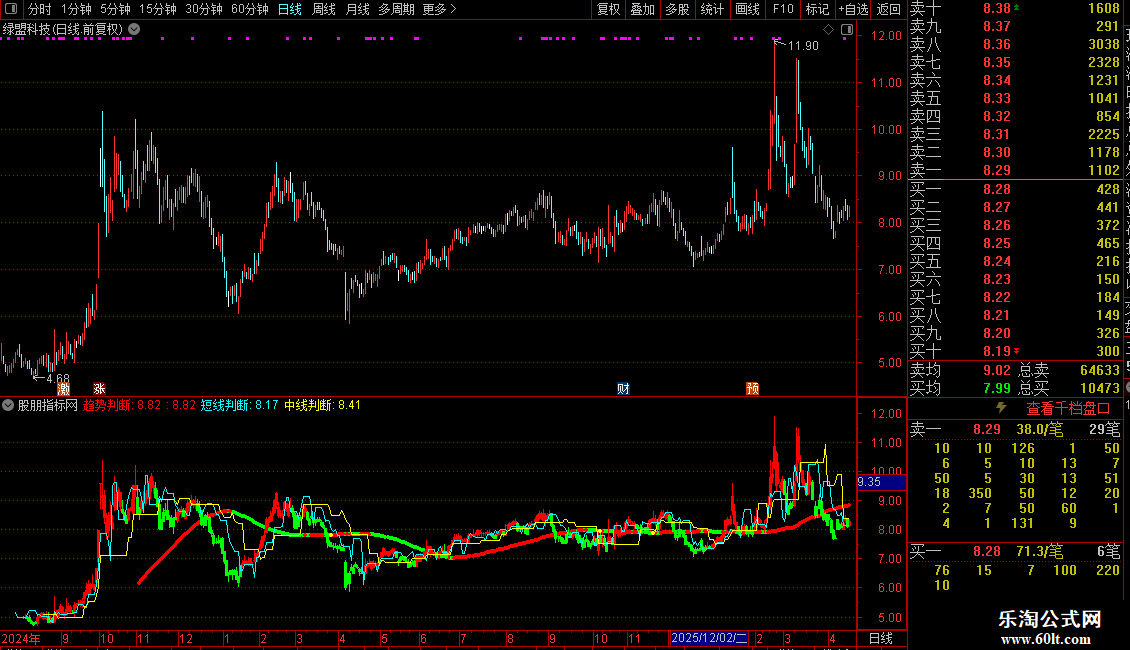
Task: Click the lightning icon beside 查看千档盘口
Action: (1001, 408)
